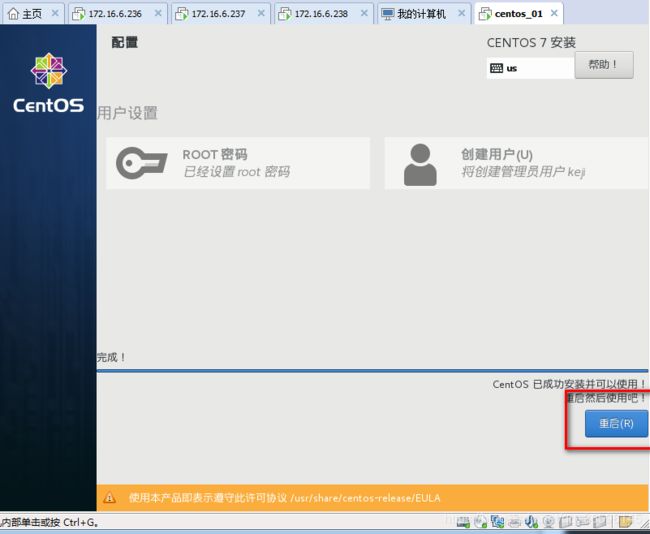Click the installation progress bar
The image size is (650, 534).
[x=372, y=371]
